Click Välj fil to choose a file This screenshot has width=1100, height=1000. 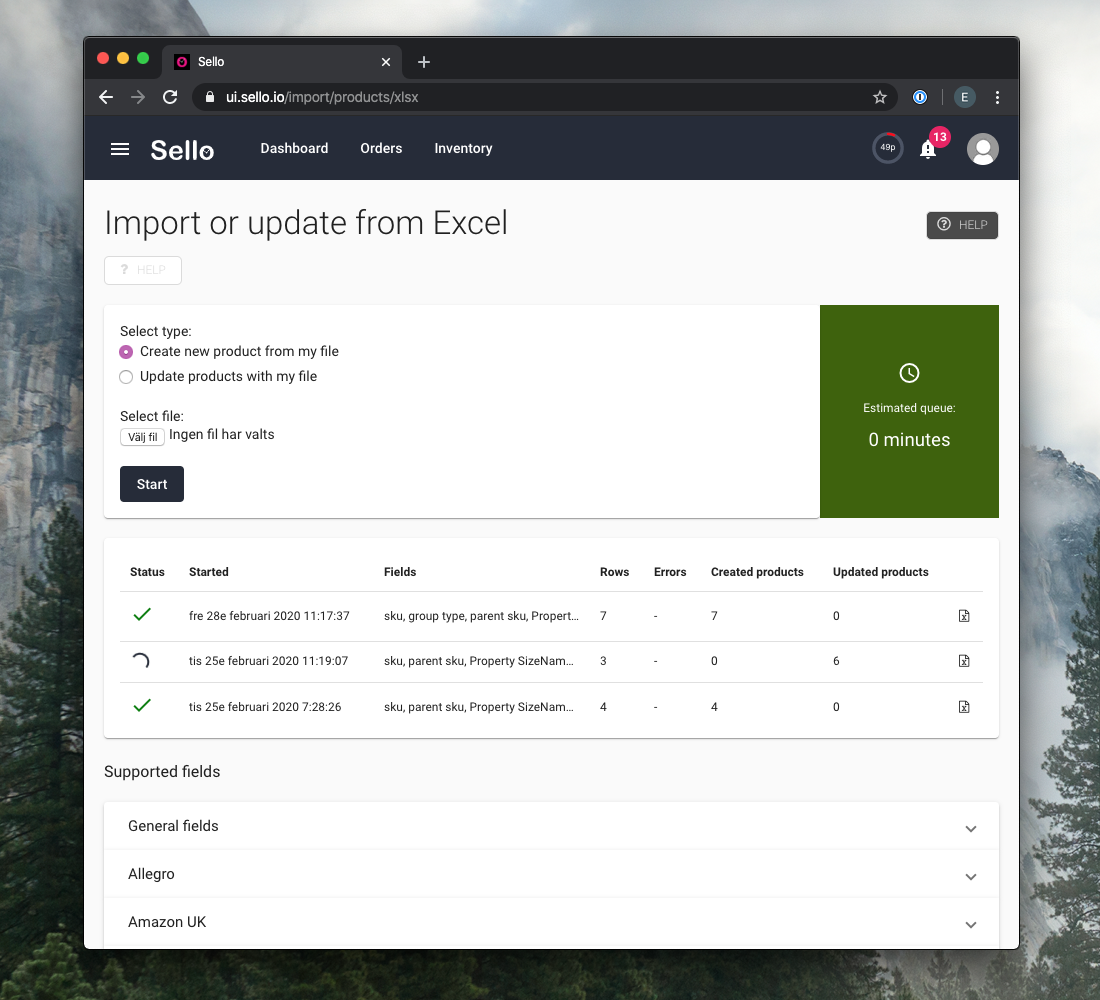click(142, 437)
